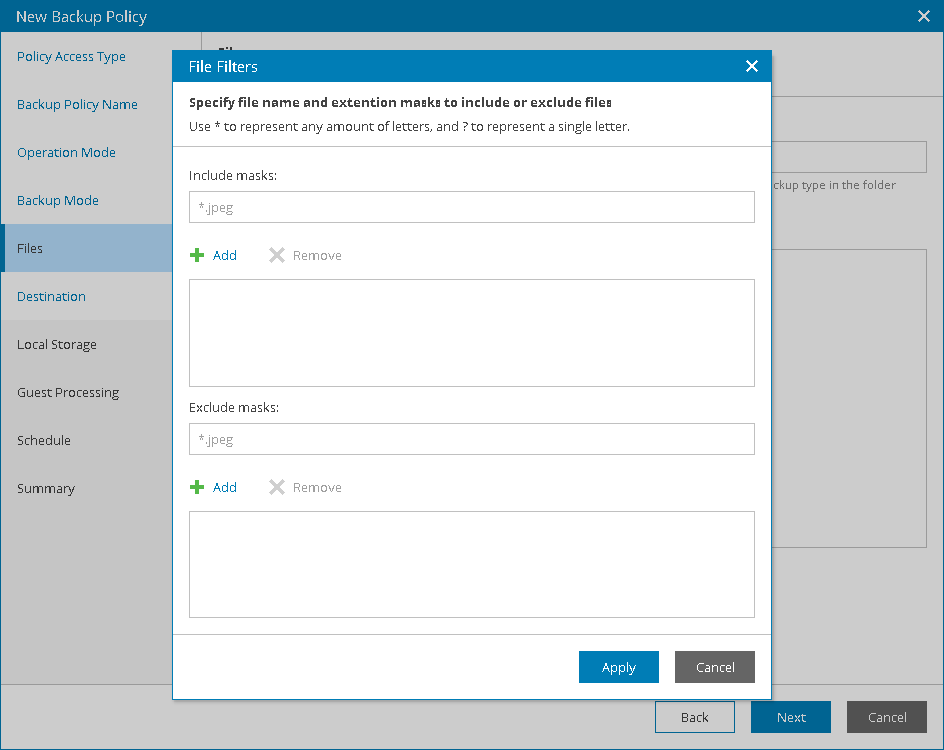Screen dimensions: 944x750
Task: Click the green plus icon under Exclude masks
Action: pos(197,487)
